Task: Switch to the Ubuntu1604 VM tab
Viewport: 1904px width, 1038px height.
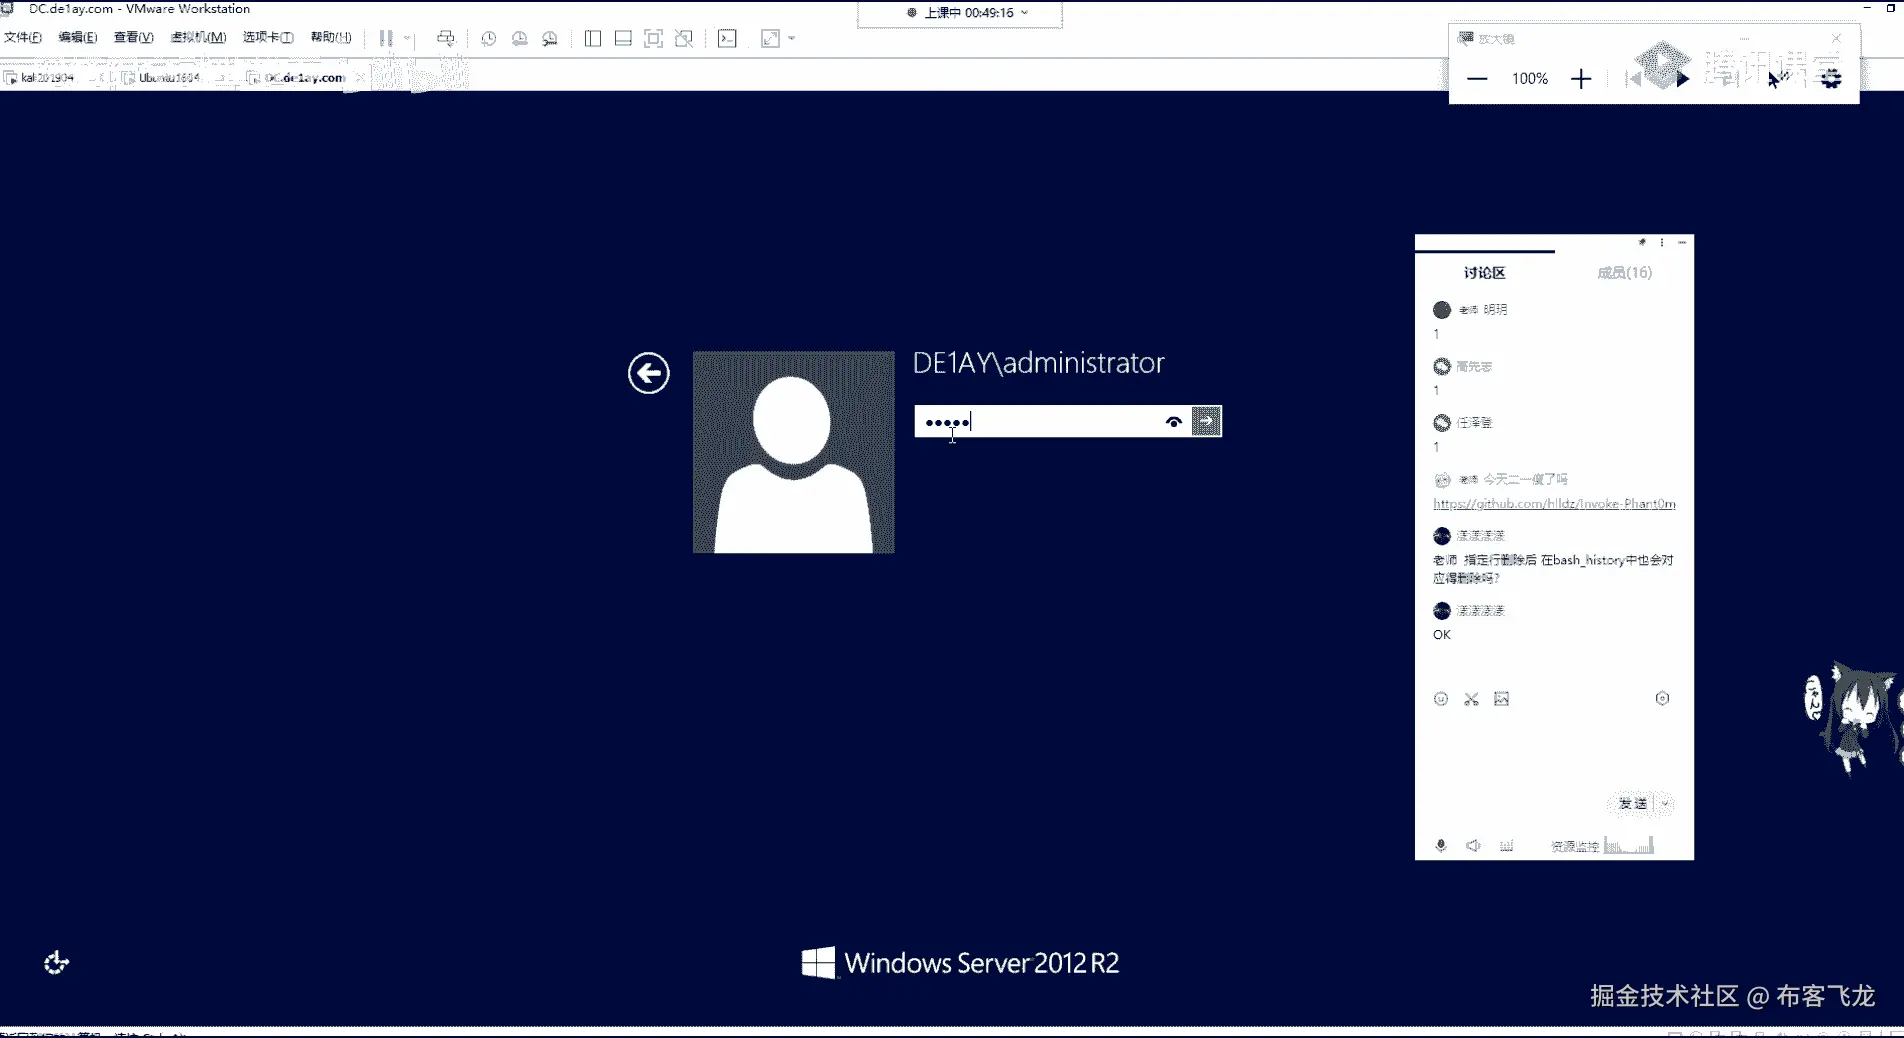Action: 168,77
